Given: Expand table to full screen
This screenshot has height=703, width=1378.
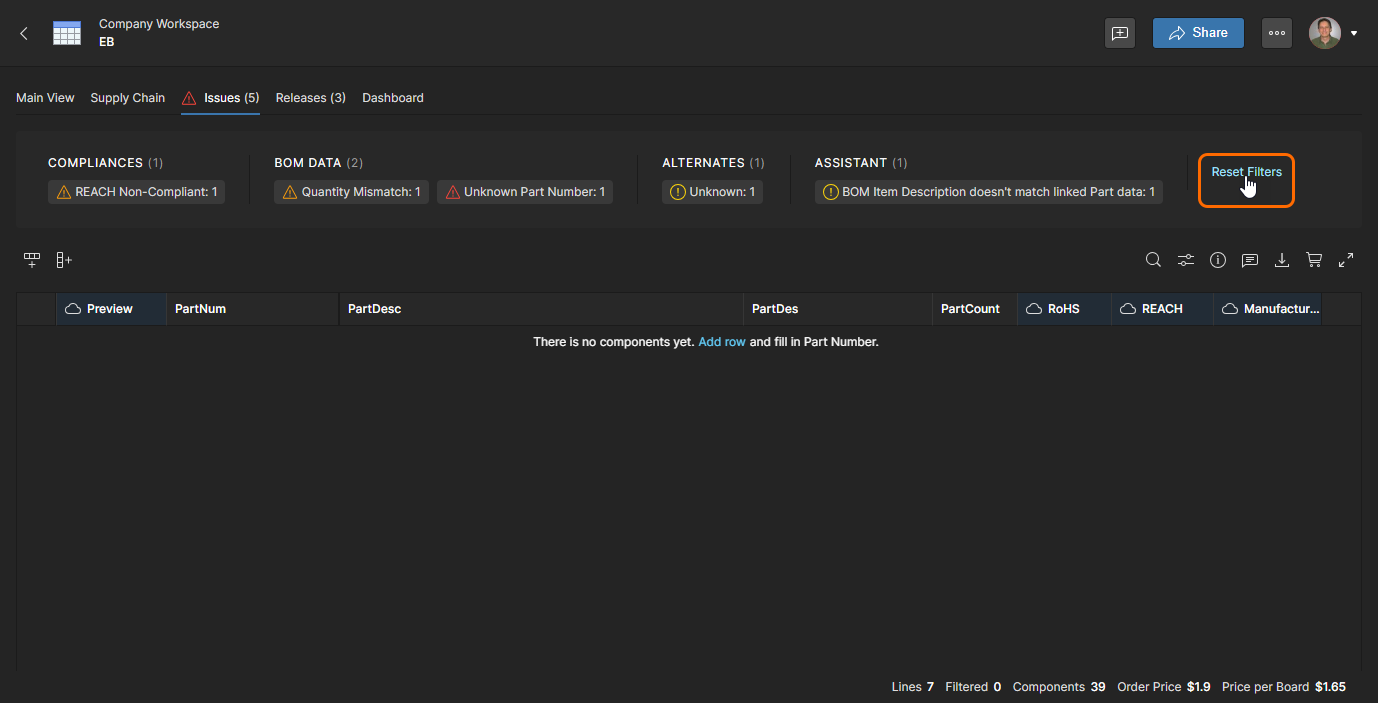Looking at the screenshot, I should click(1346, 260).
